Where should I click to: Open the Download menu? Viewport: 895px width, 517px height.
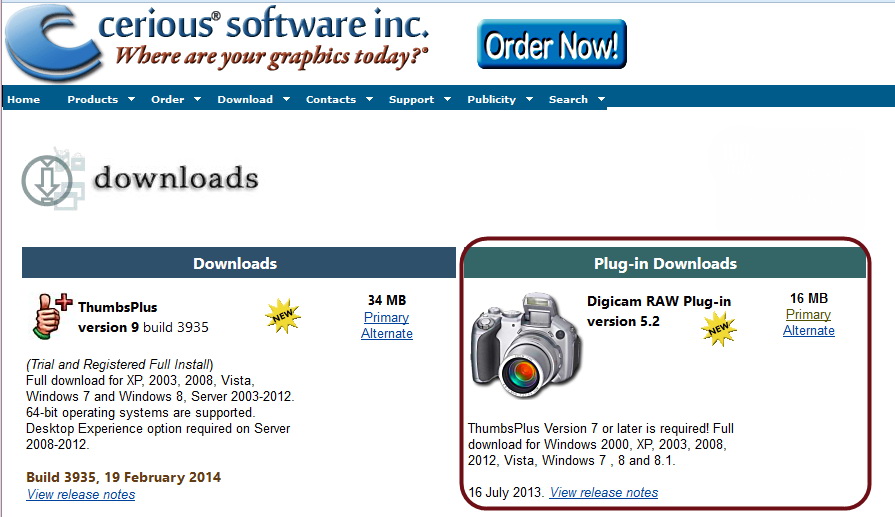pyautogui.click(x=245, y=99)
